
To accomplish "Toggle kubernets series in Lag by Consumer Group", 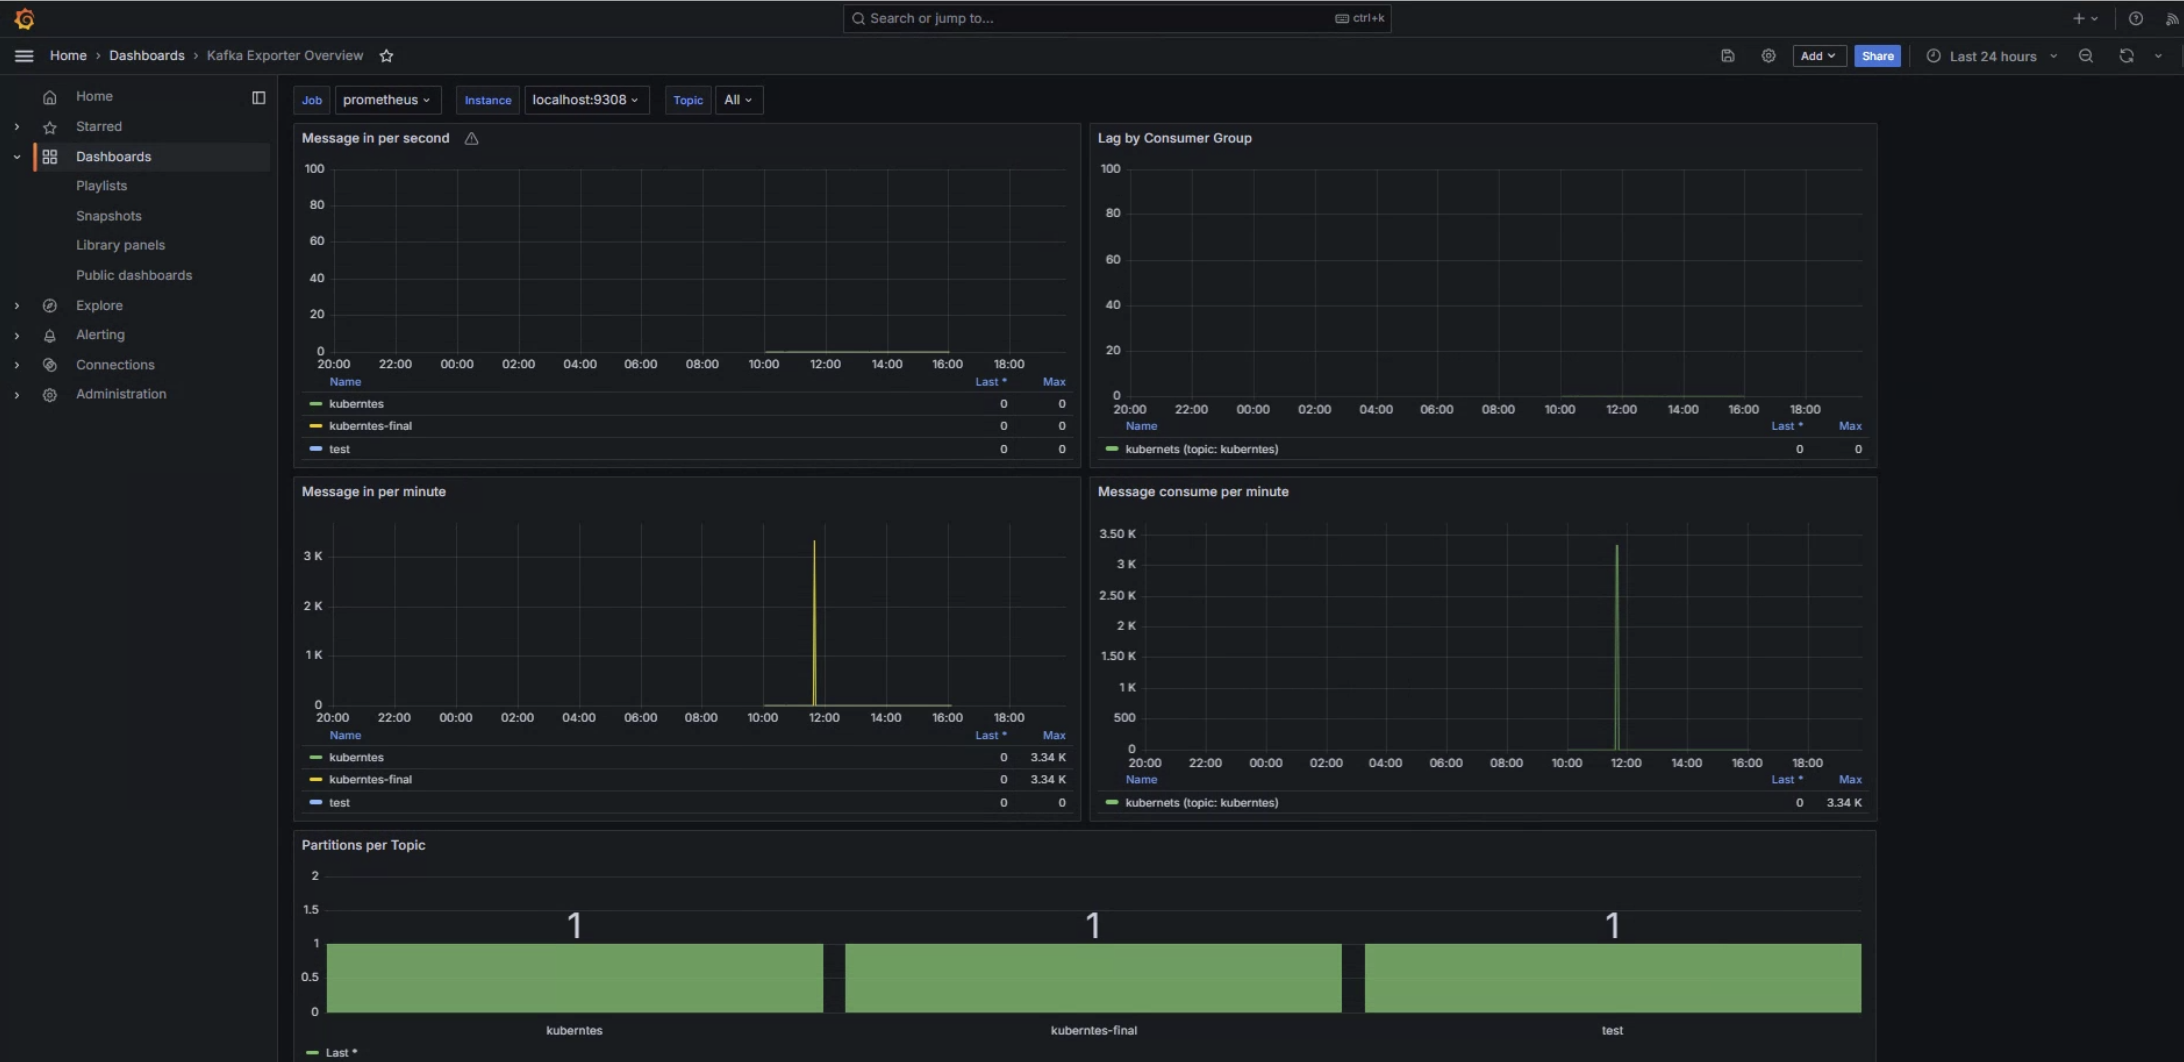I will 1201,449.
